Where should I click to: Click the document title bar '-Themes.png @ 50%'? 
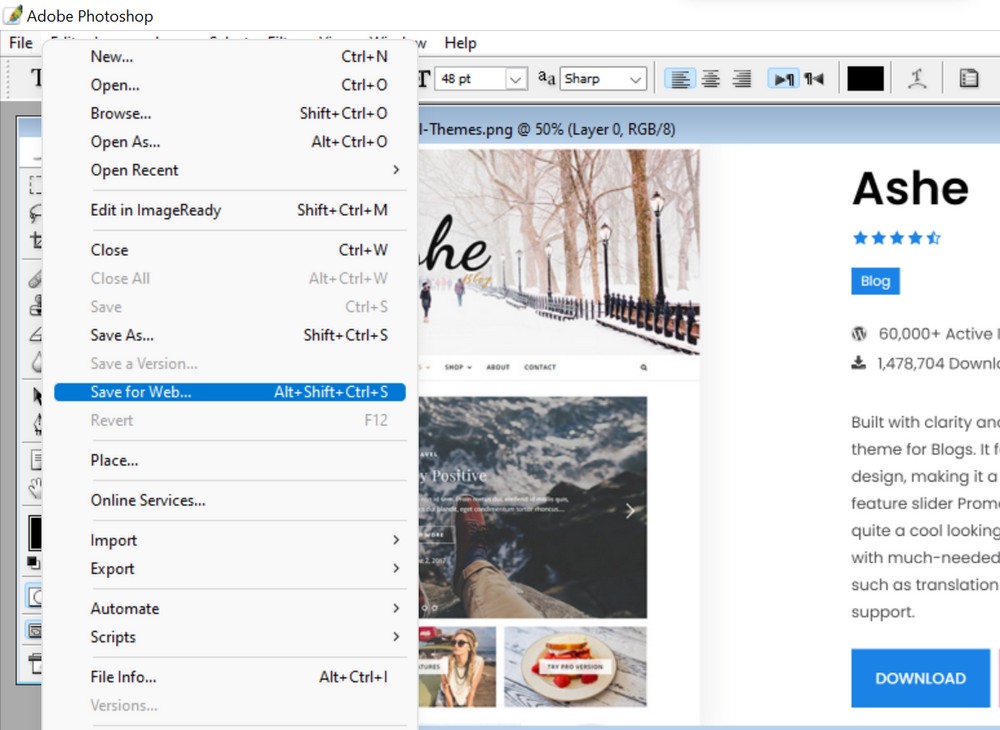coord(546,129)
